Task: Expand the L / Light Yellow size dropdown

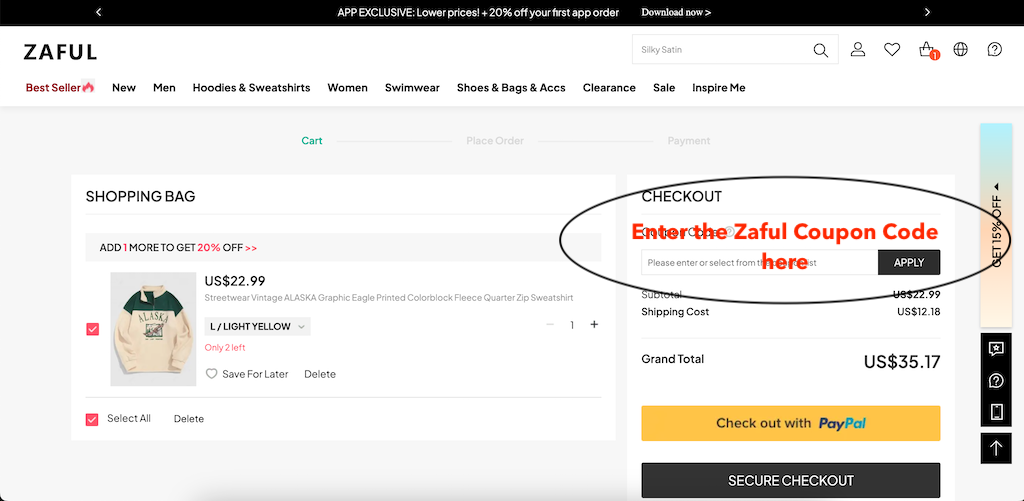Action: [x=257, y=326]
